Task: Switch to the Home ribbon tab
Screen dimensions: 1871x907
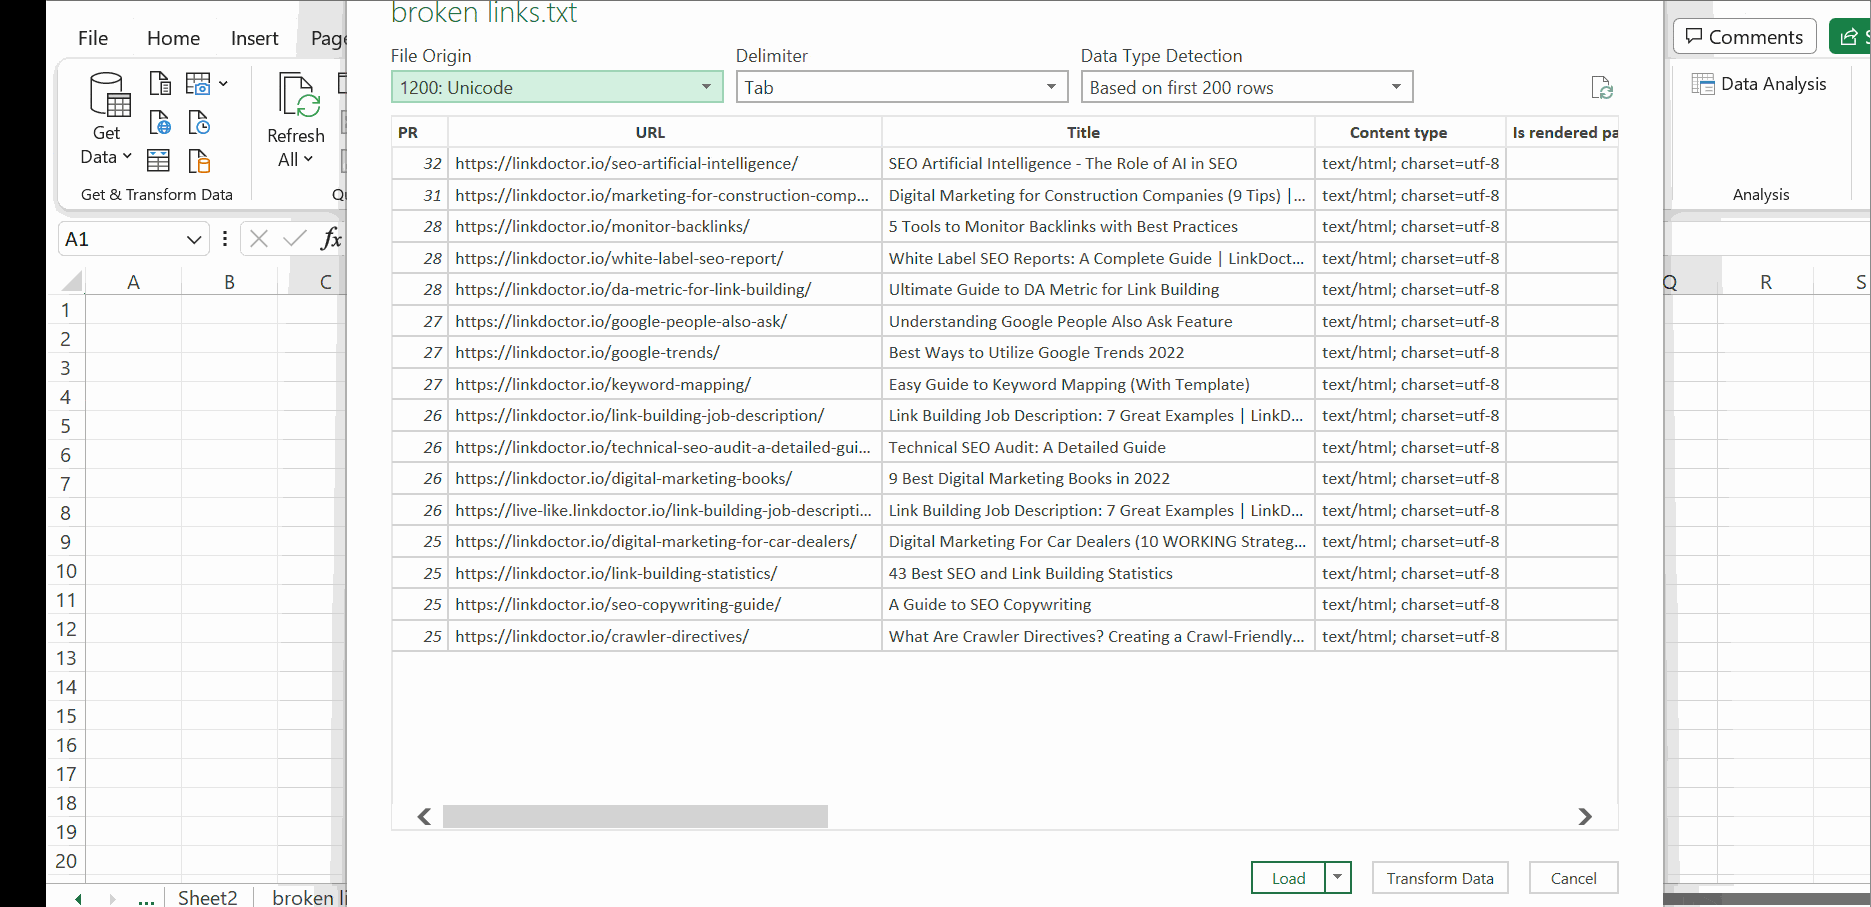Action: point(173,38)
